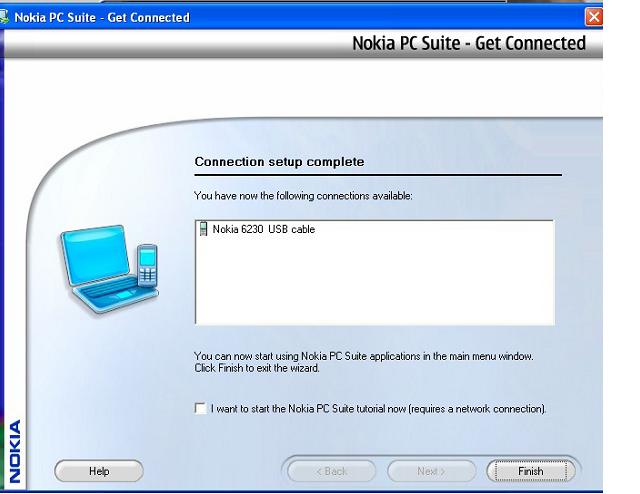This screenshot has width=640, height=494.
Task: Click the Finish button to exit wizard
Action: 531,471
